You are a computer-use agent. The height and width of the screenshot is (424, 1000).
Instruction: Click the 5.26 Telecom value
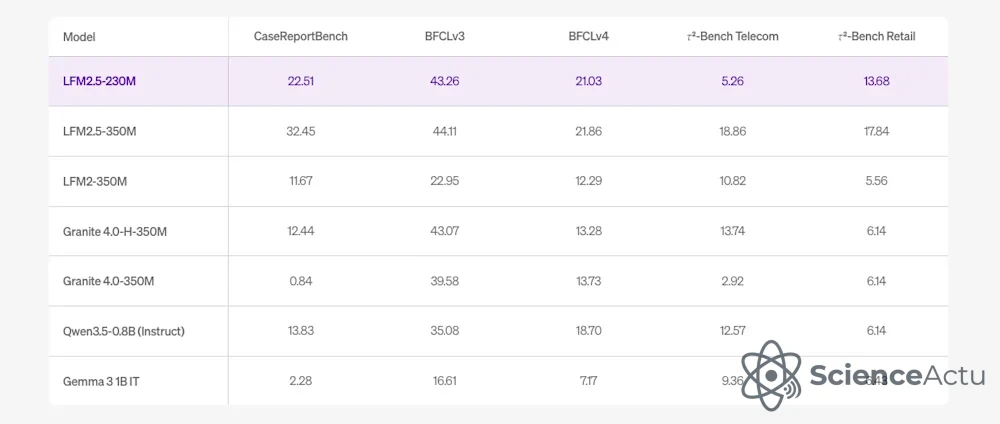pyautogui.click(x=732, y=81)
